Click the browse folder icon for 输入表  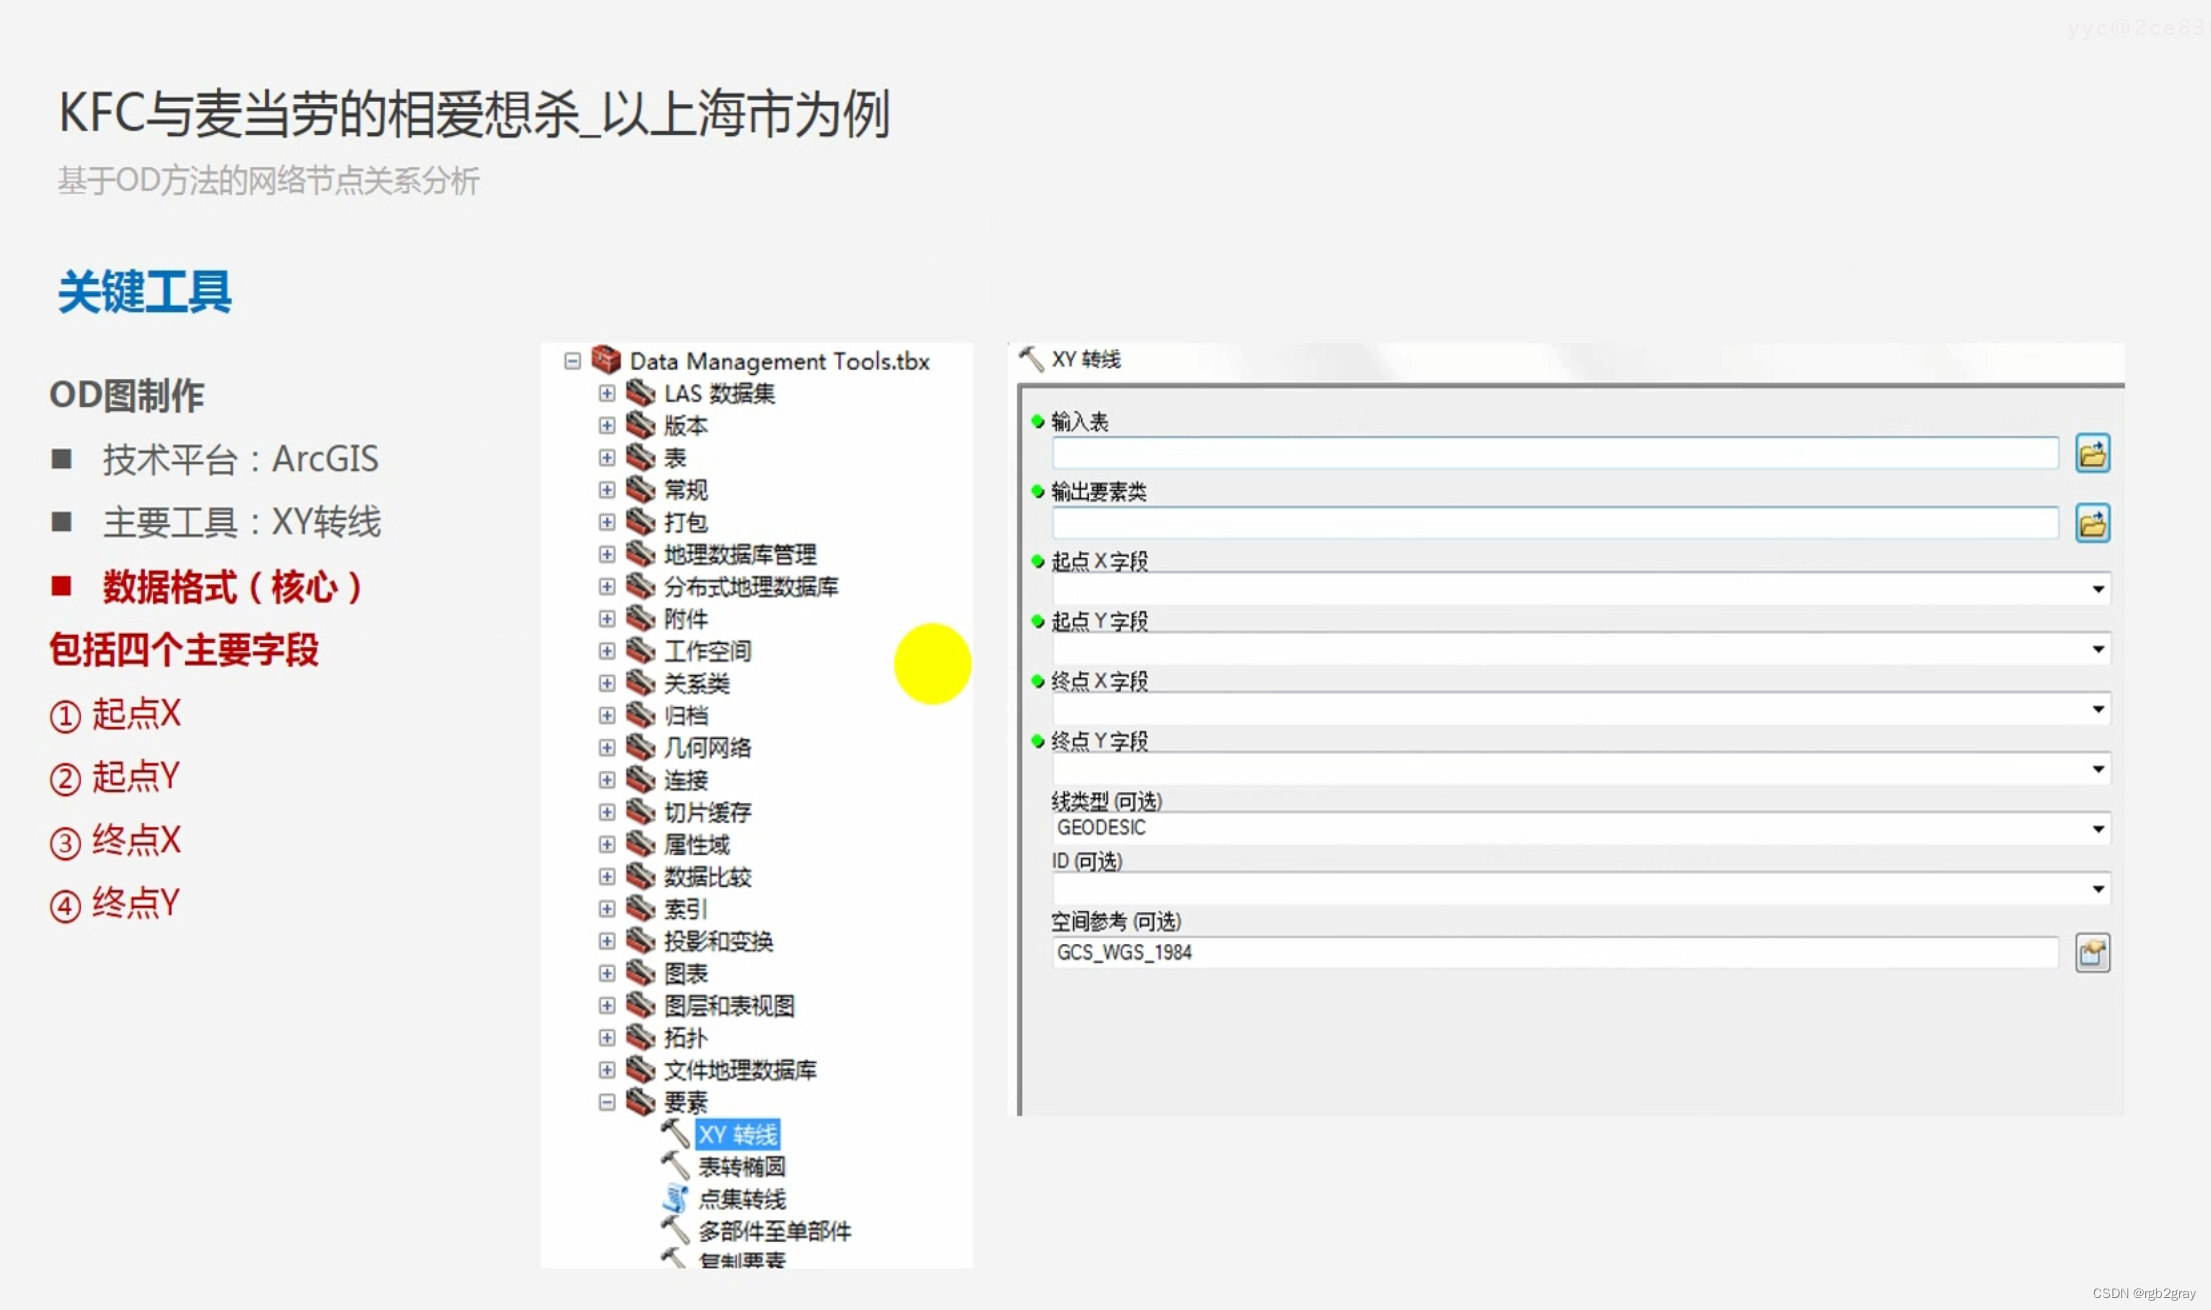point(2092,454)
